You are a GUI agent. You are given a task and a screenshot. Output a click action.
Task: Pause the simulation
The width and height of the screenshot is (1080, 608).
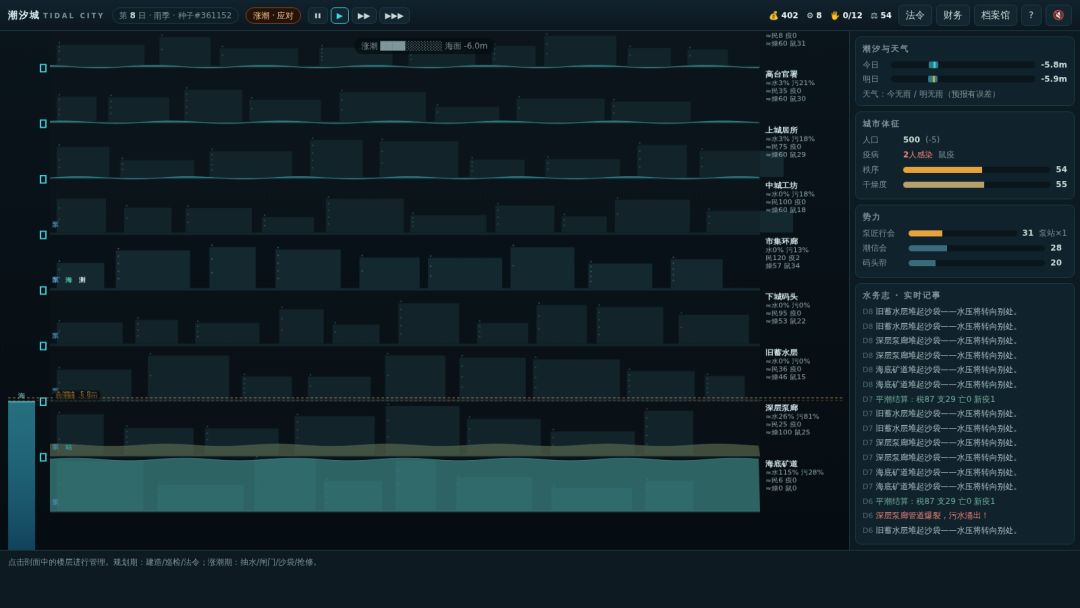tap(318, 15)
